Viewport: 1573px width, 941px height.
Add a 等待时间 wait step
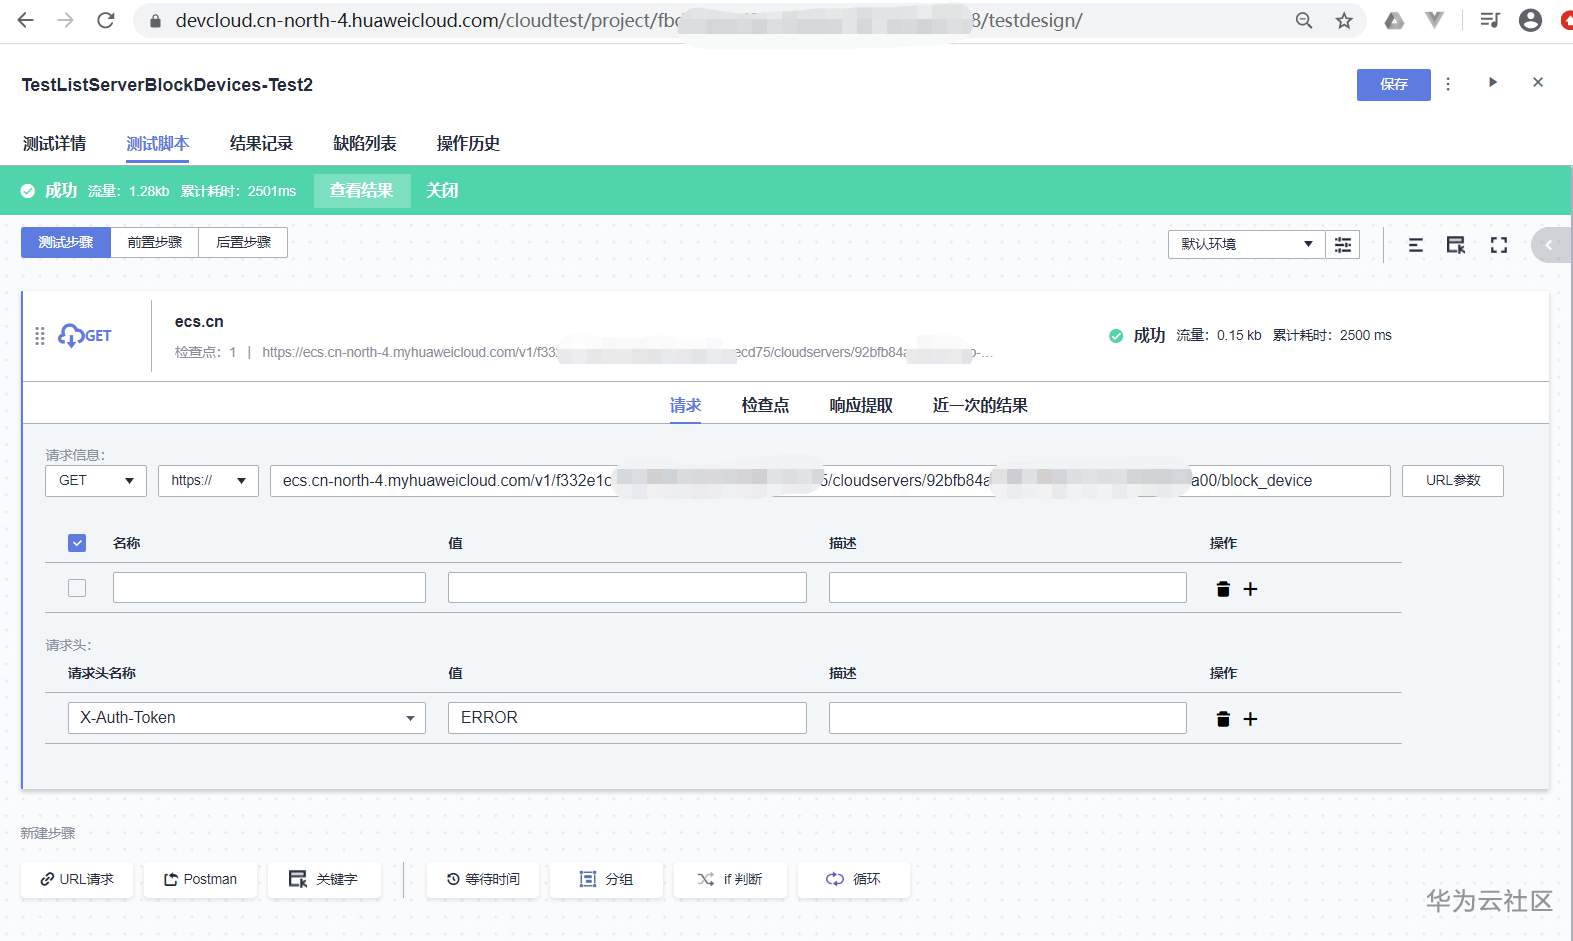click(483, 880)
